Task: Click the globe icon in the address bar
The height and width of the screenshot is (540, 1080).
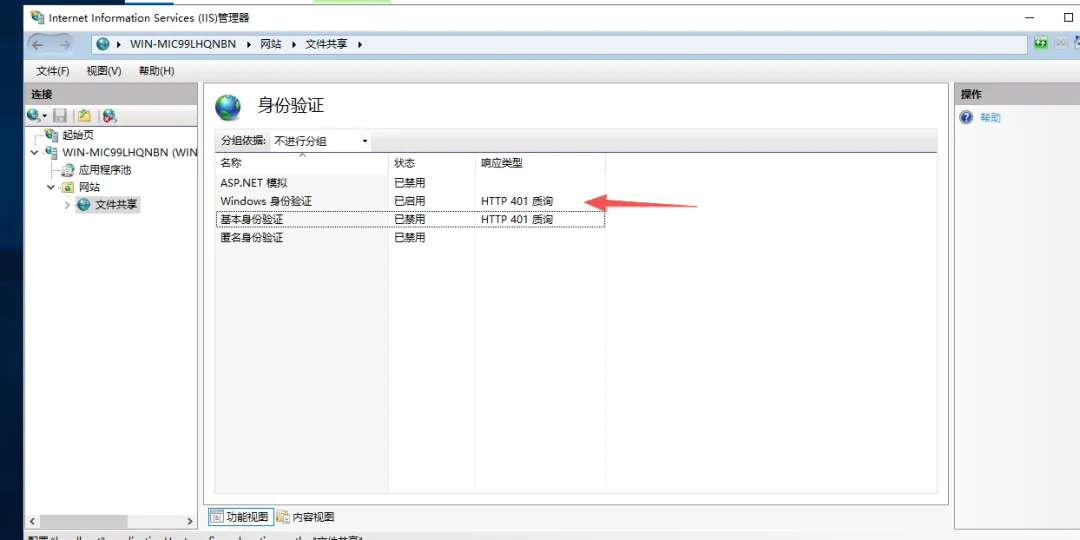Action: (x=103, y=44)
